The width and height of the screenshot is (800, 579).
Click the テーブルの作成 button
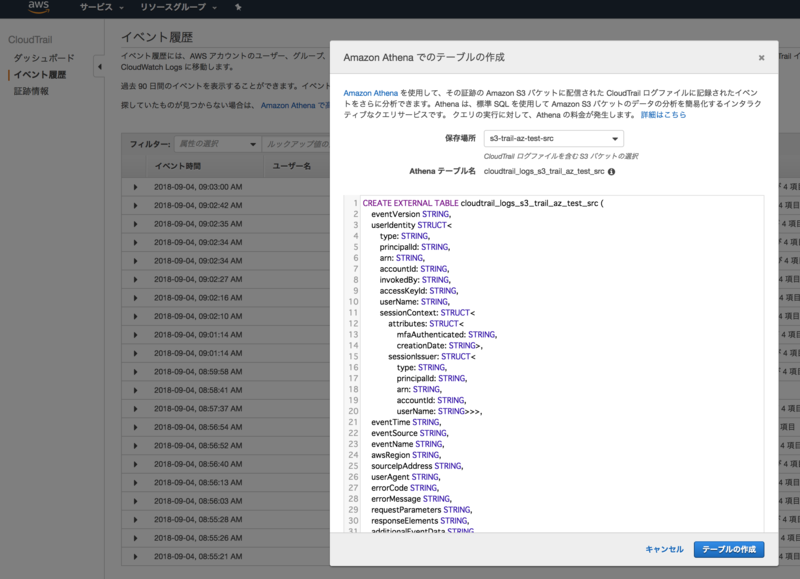(x=729, y=549)
